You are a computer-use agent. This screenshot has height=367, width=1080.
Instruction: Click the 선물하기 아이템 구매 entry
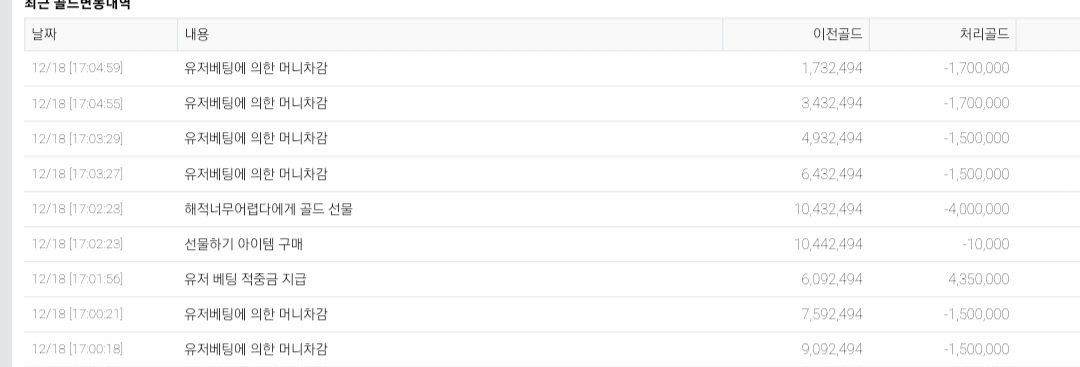point(243,244)
